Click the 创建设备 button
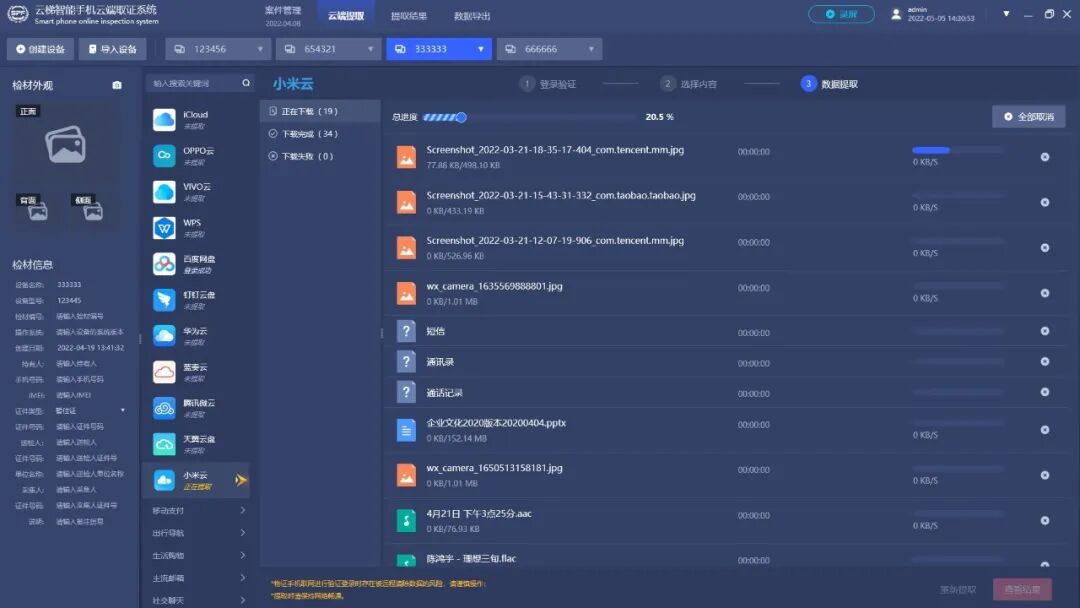This screenshot has width=1080, height=608. tap(39, 48)
